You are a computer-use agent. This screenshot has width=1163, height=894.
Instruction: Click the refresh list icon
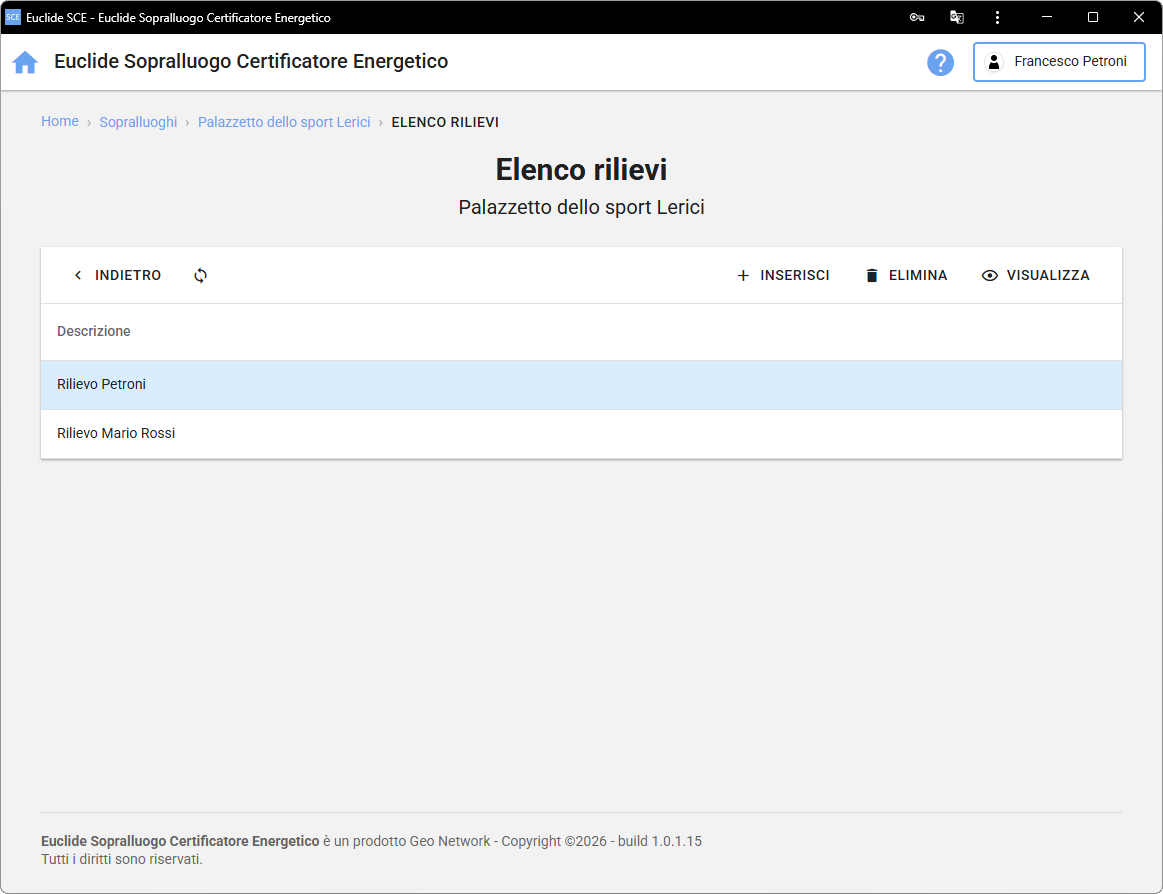[201, 275]
